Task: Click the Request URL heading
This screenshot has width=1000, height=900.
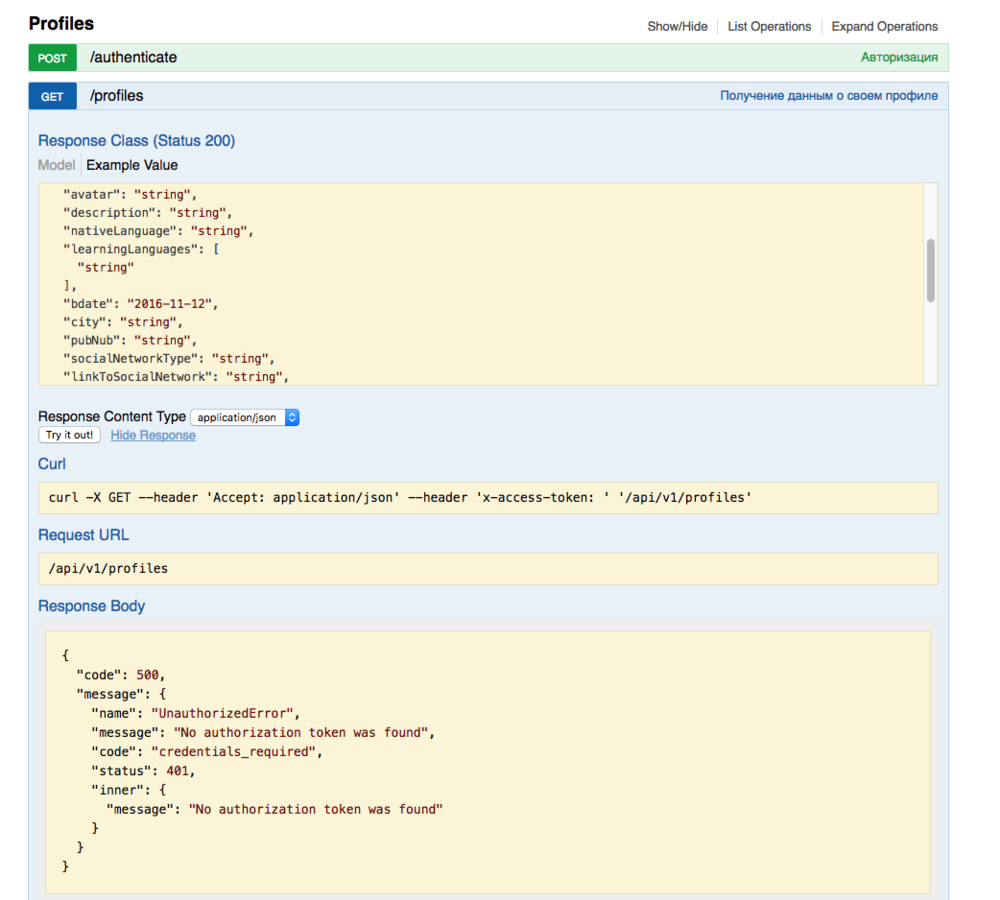Action: (84, 535)
